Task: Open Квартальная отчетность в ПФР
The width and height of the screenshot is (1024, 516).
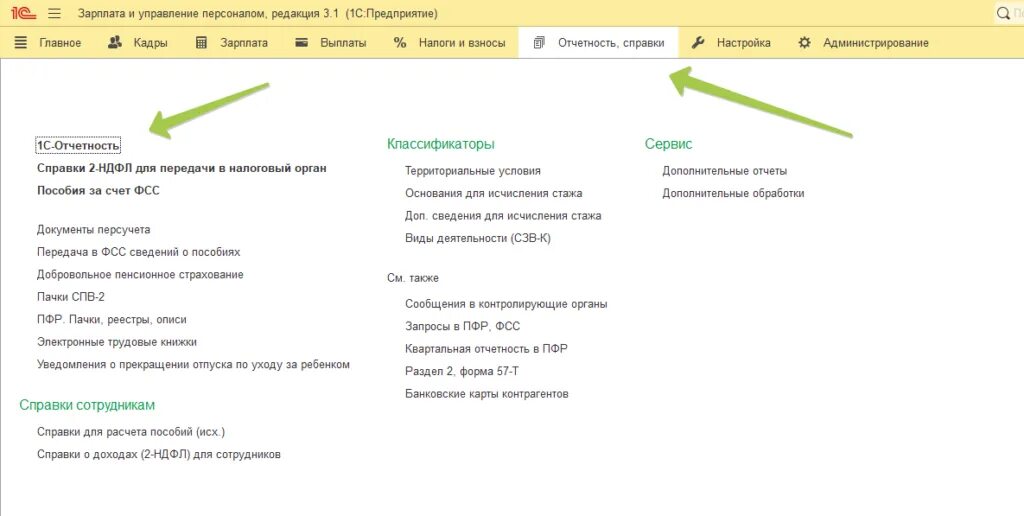Action: point(486,349)
